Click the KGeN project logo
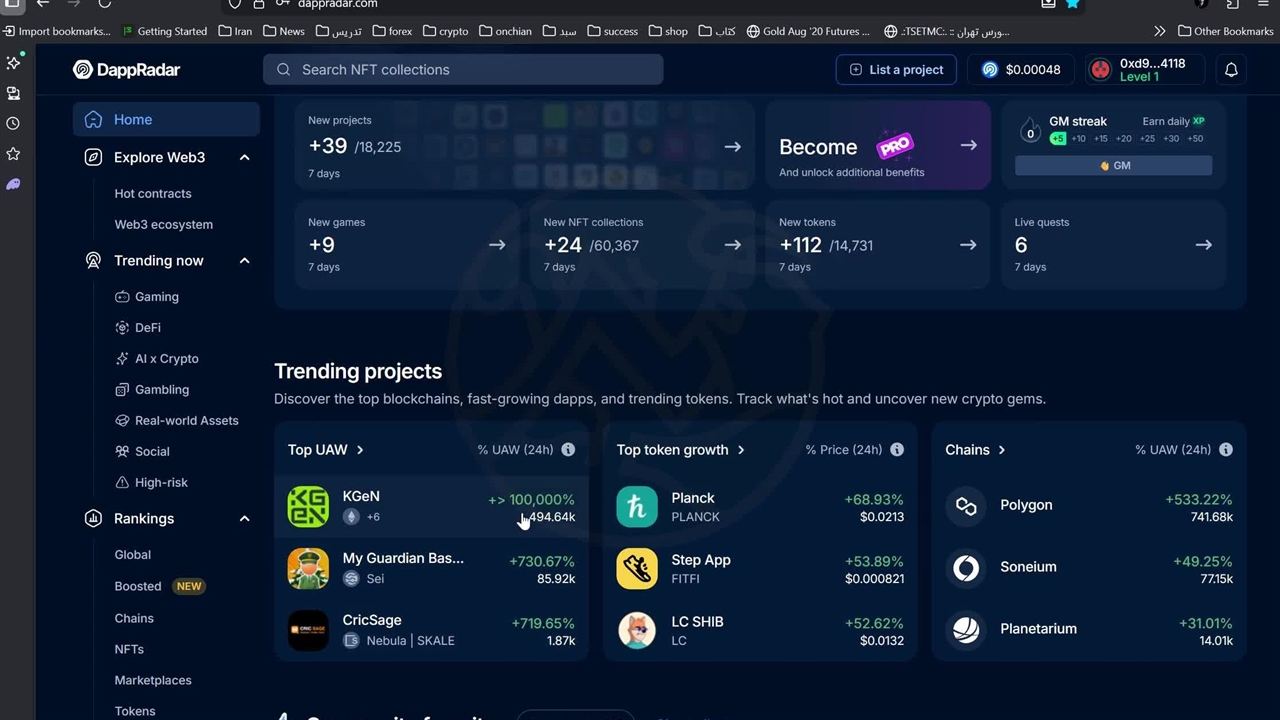Image resolution: width=1280 pixels, height=720 pixels. (x=308, y=507)
